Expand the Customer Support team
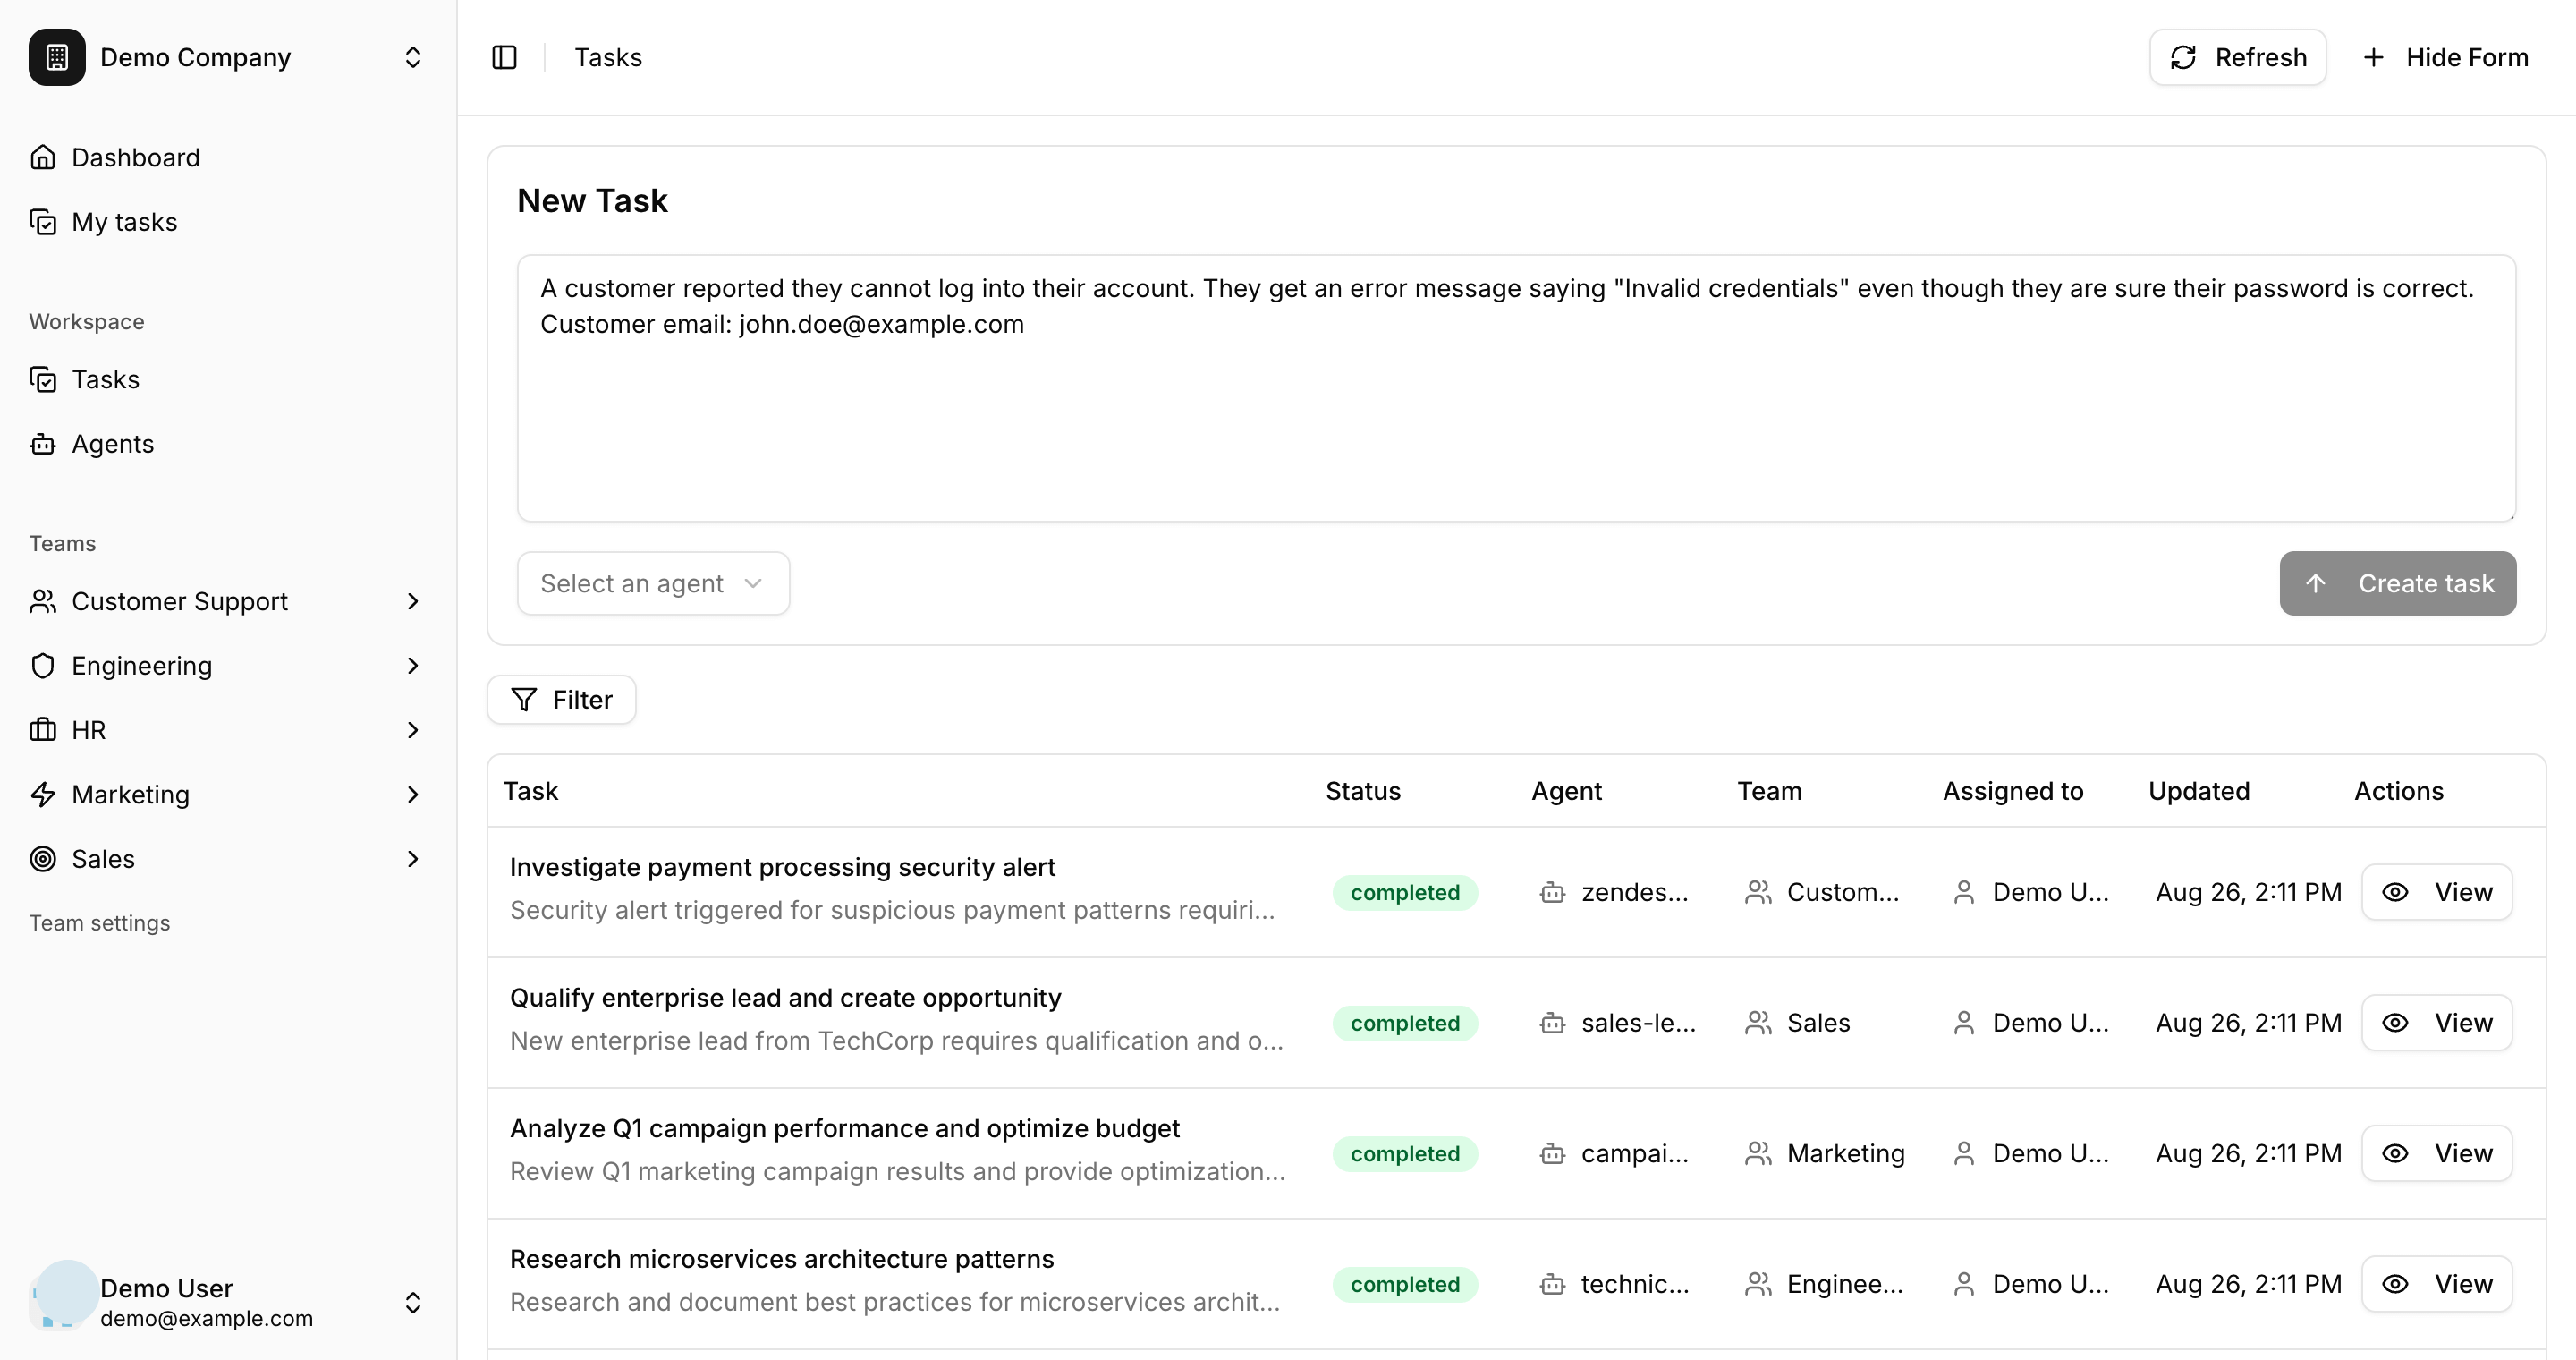The image size is (2576, 1360). (413, 601)
